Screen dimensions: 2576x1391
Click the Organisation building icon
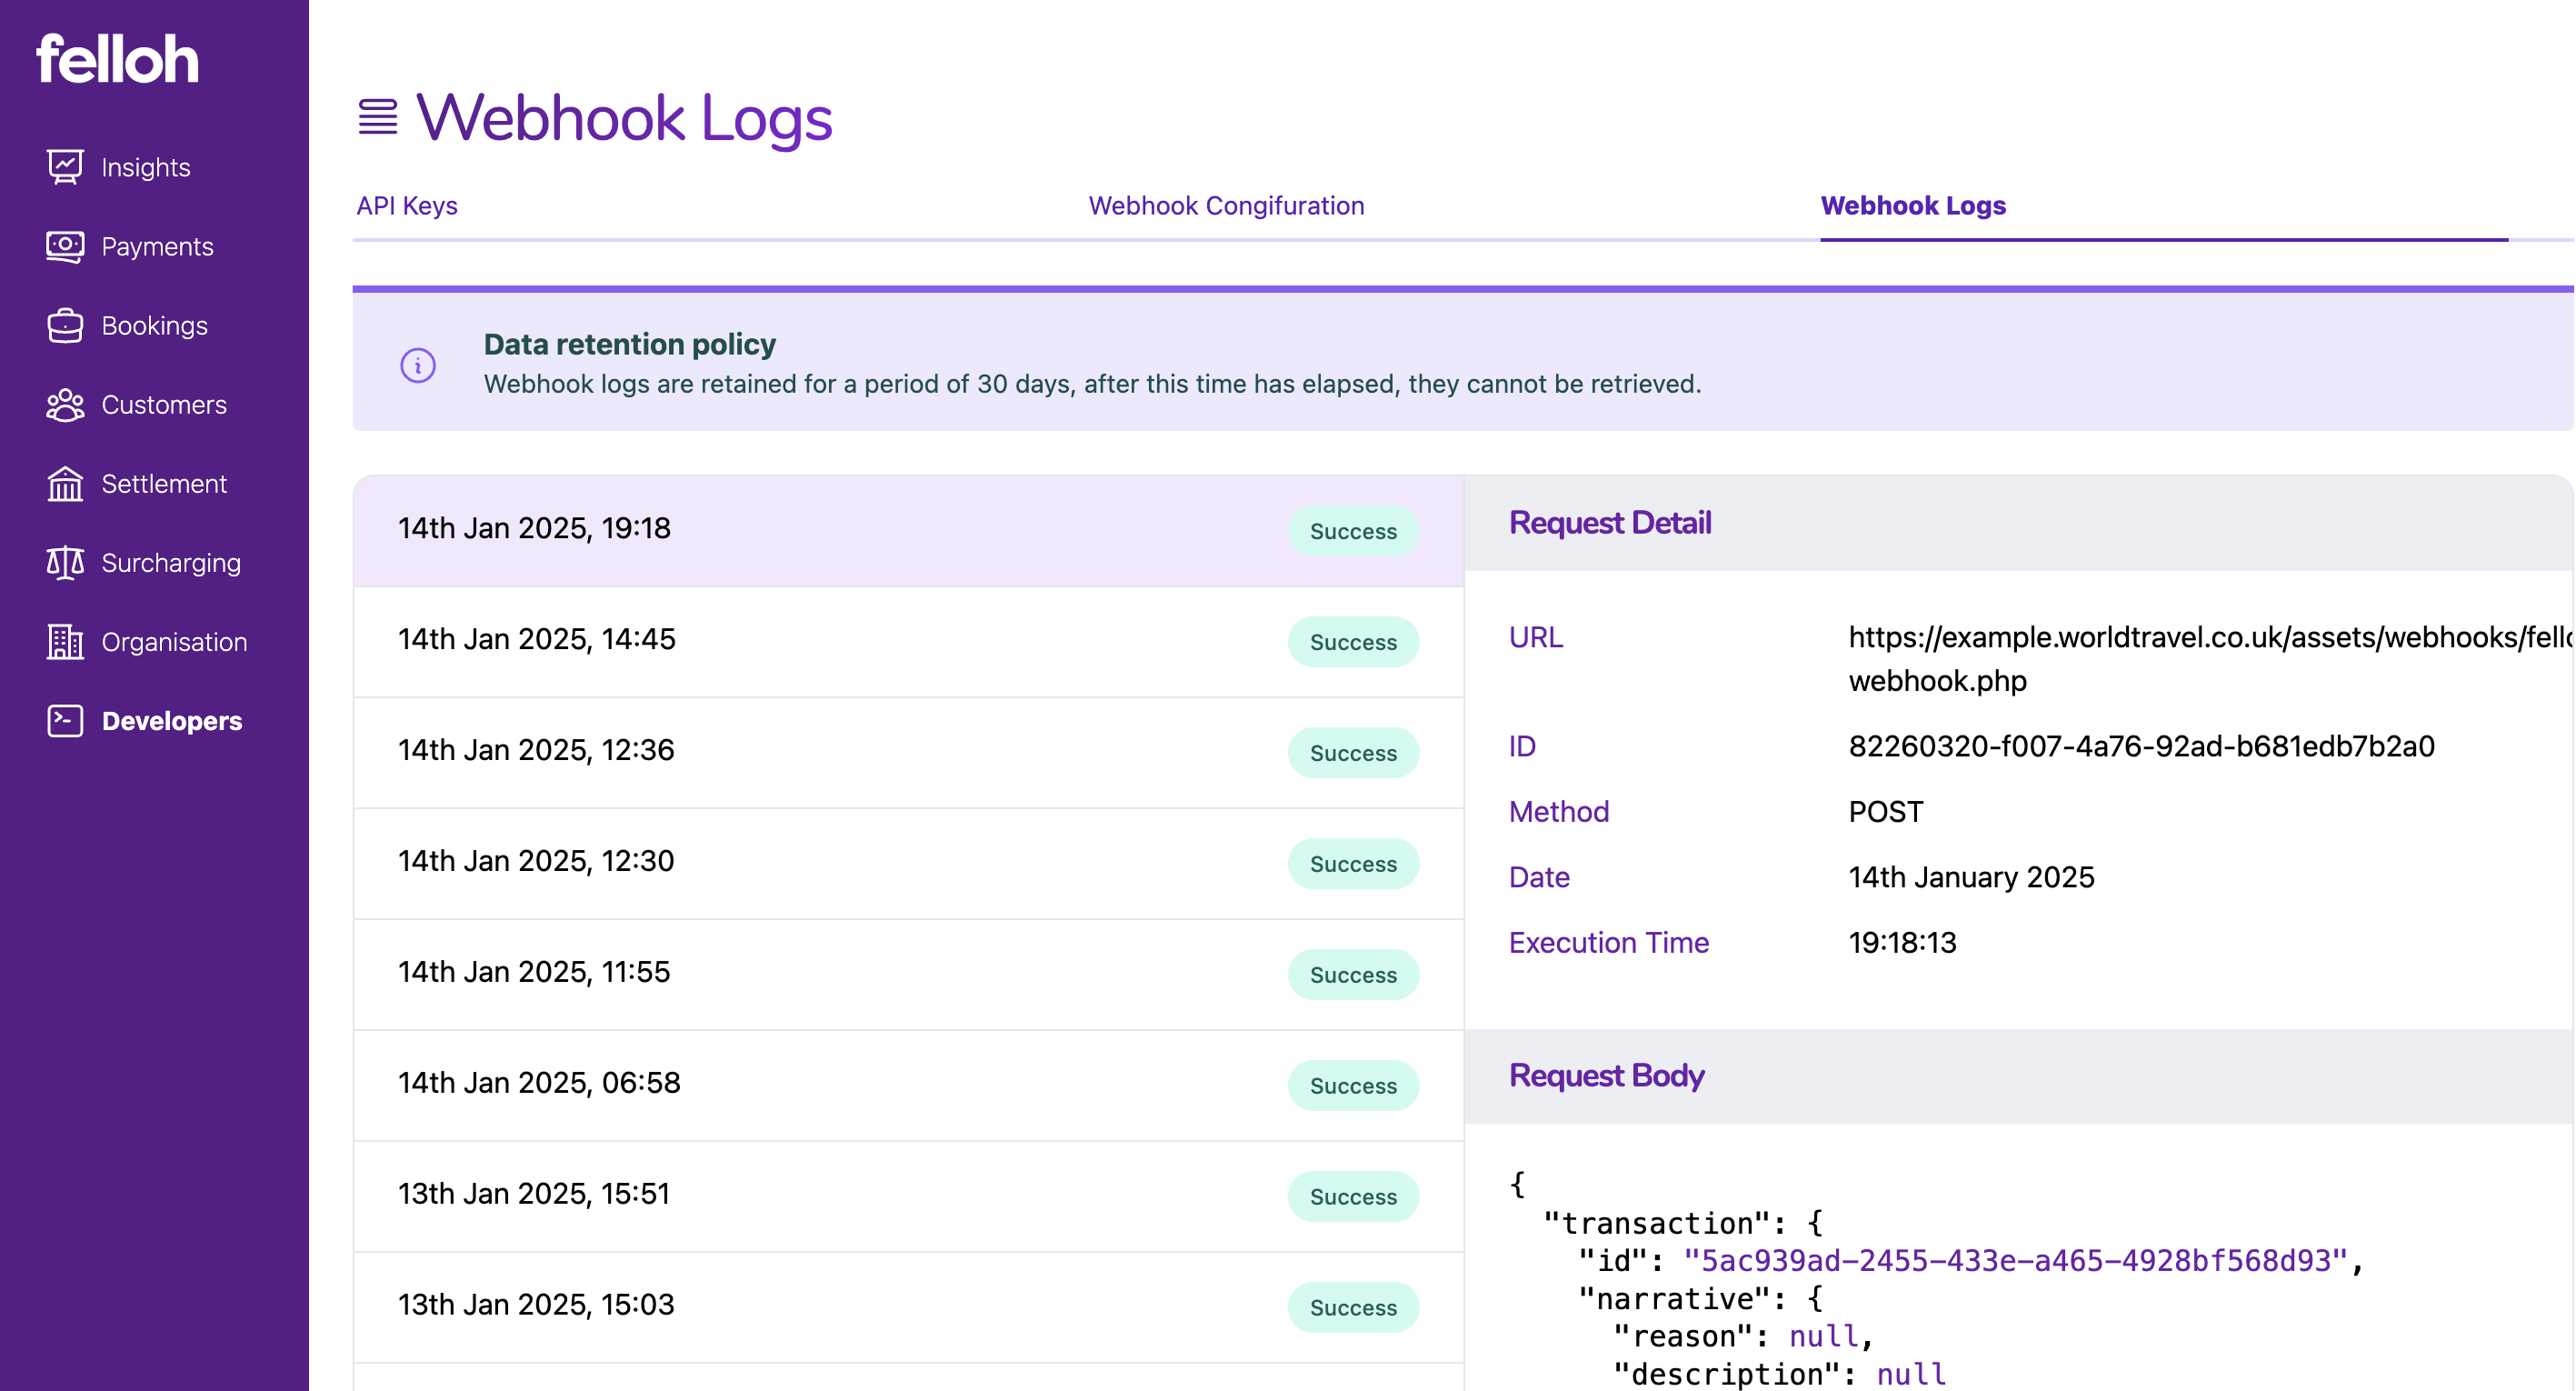tap(65, 641)
